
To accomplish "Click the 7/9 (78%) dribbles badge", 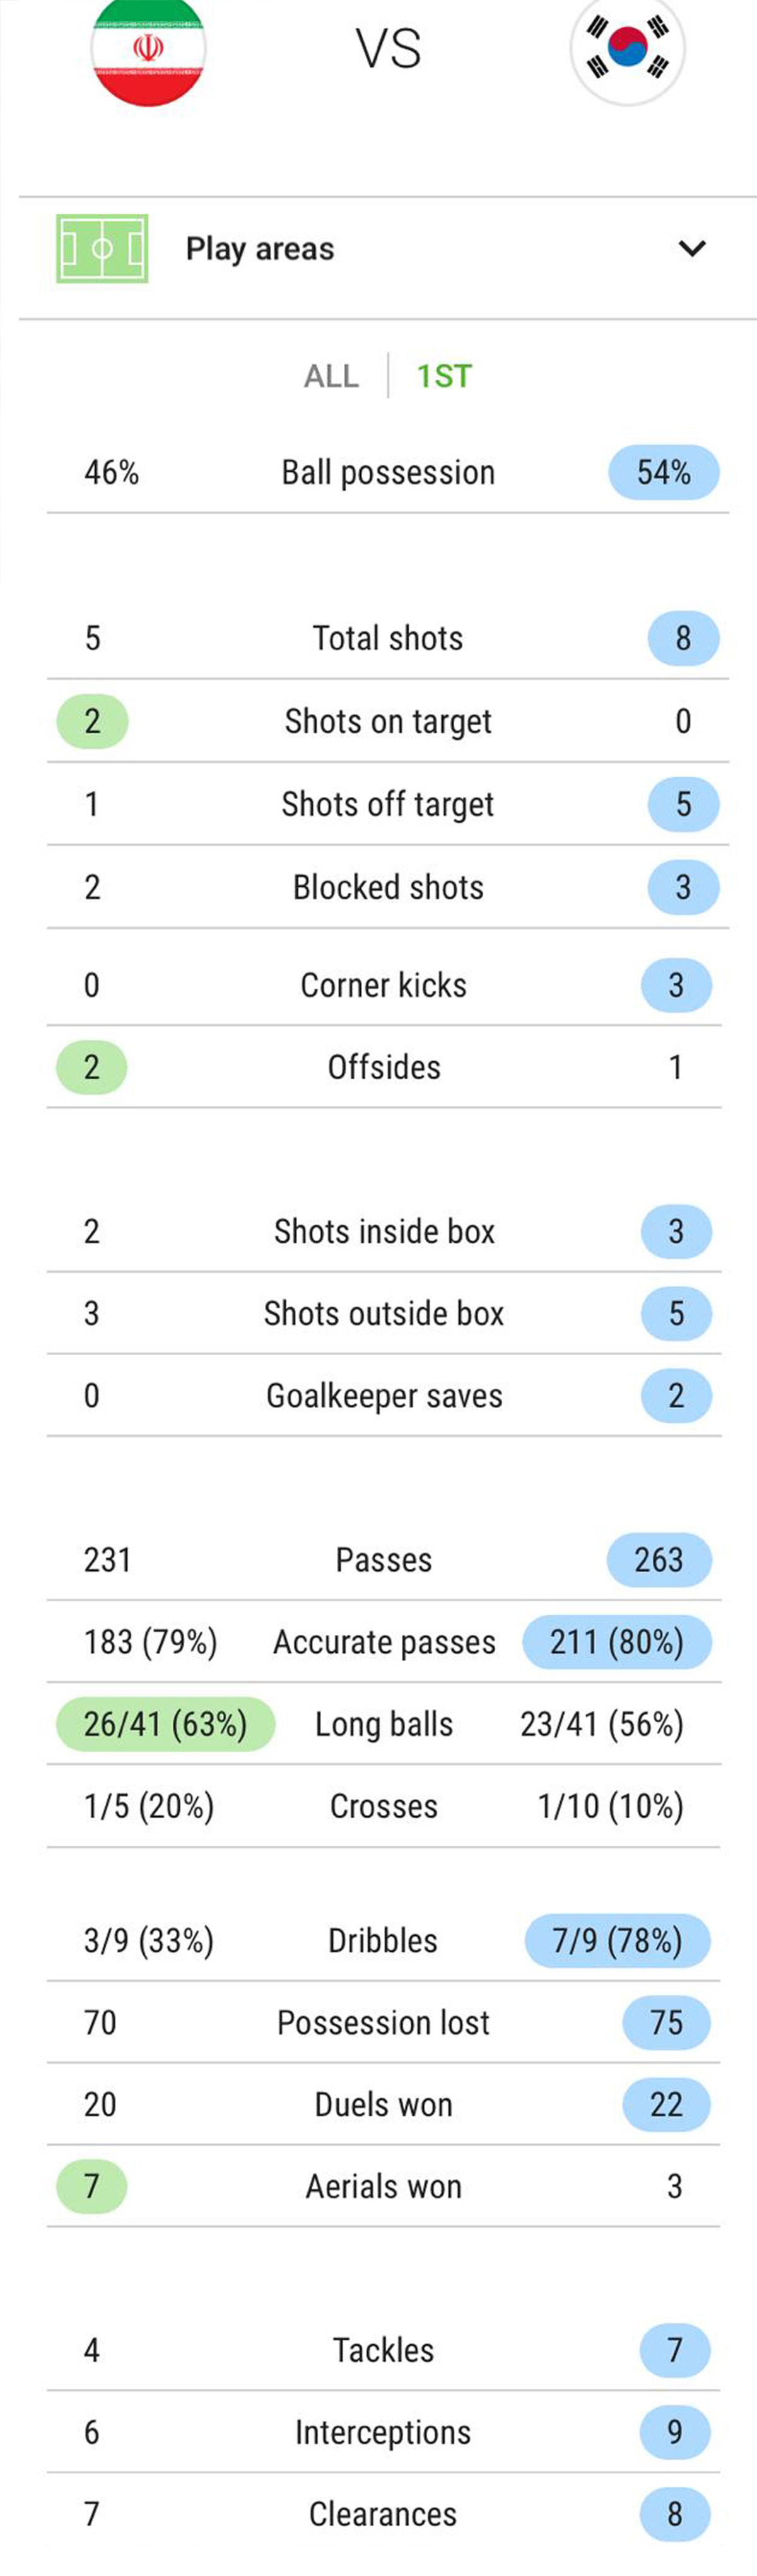I will click(617, 1940).
